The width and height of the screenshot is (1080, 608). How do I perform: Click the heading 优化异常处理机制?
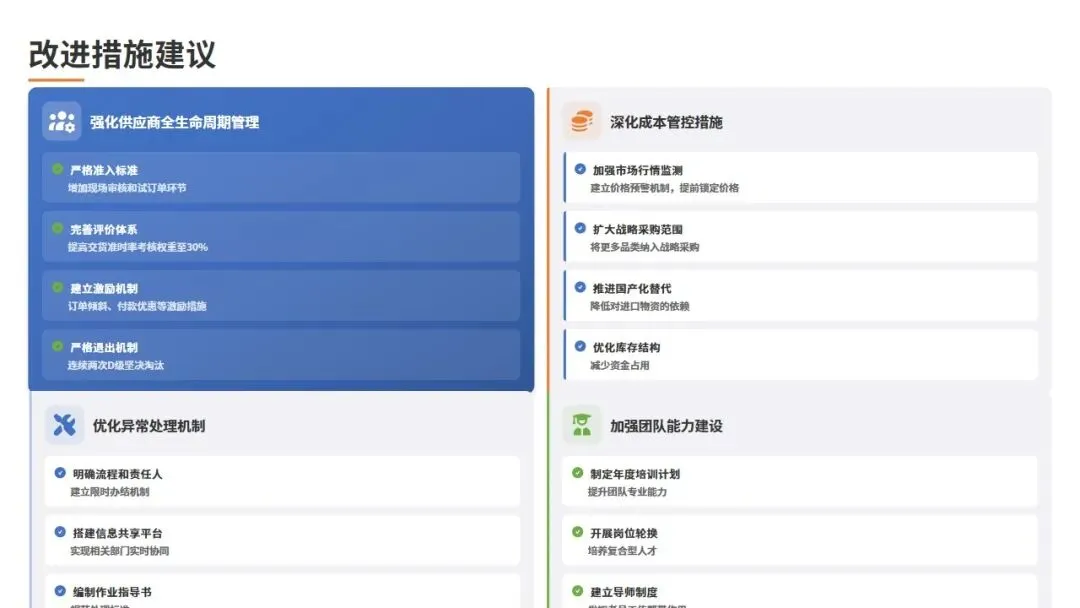[x=149, y=426]
